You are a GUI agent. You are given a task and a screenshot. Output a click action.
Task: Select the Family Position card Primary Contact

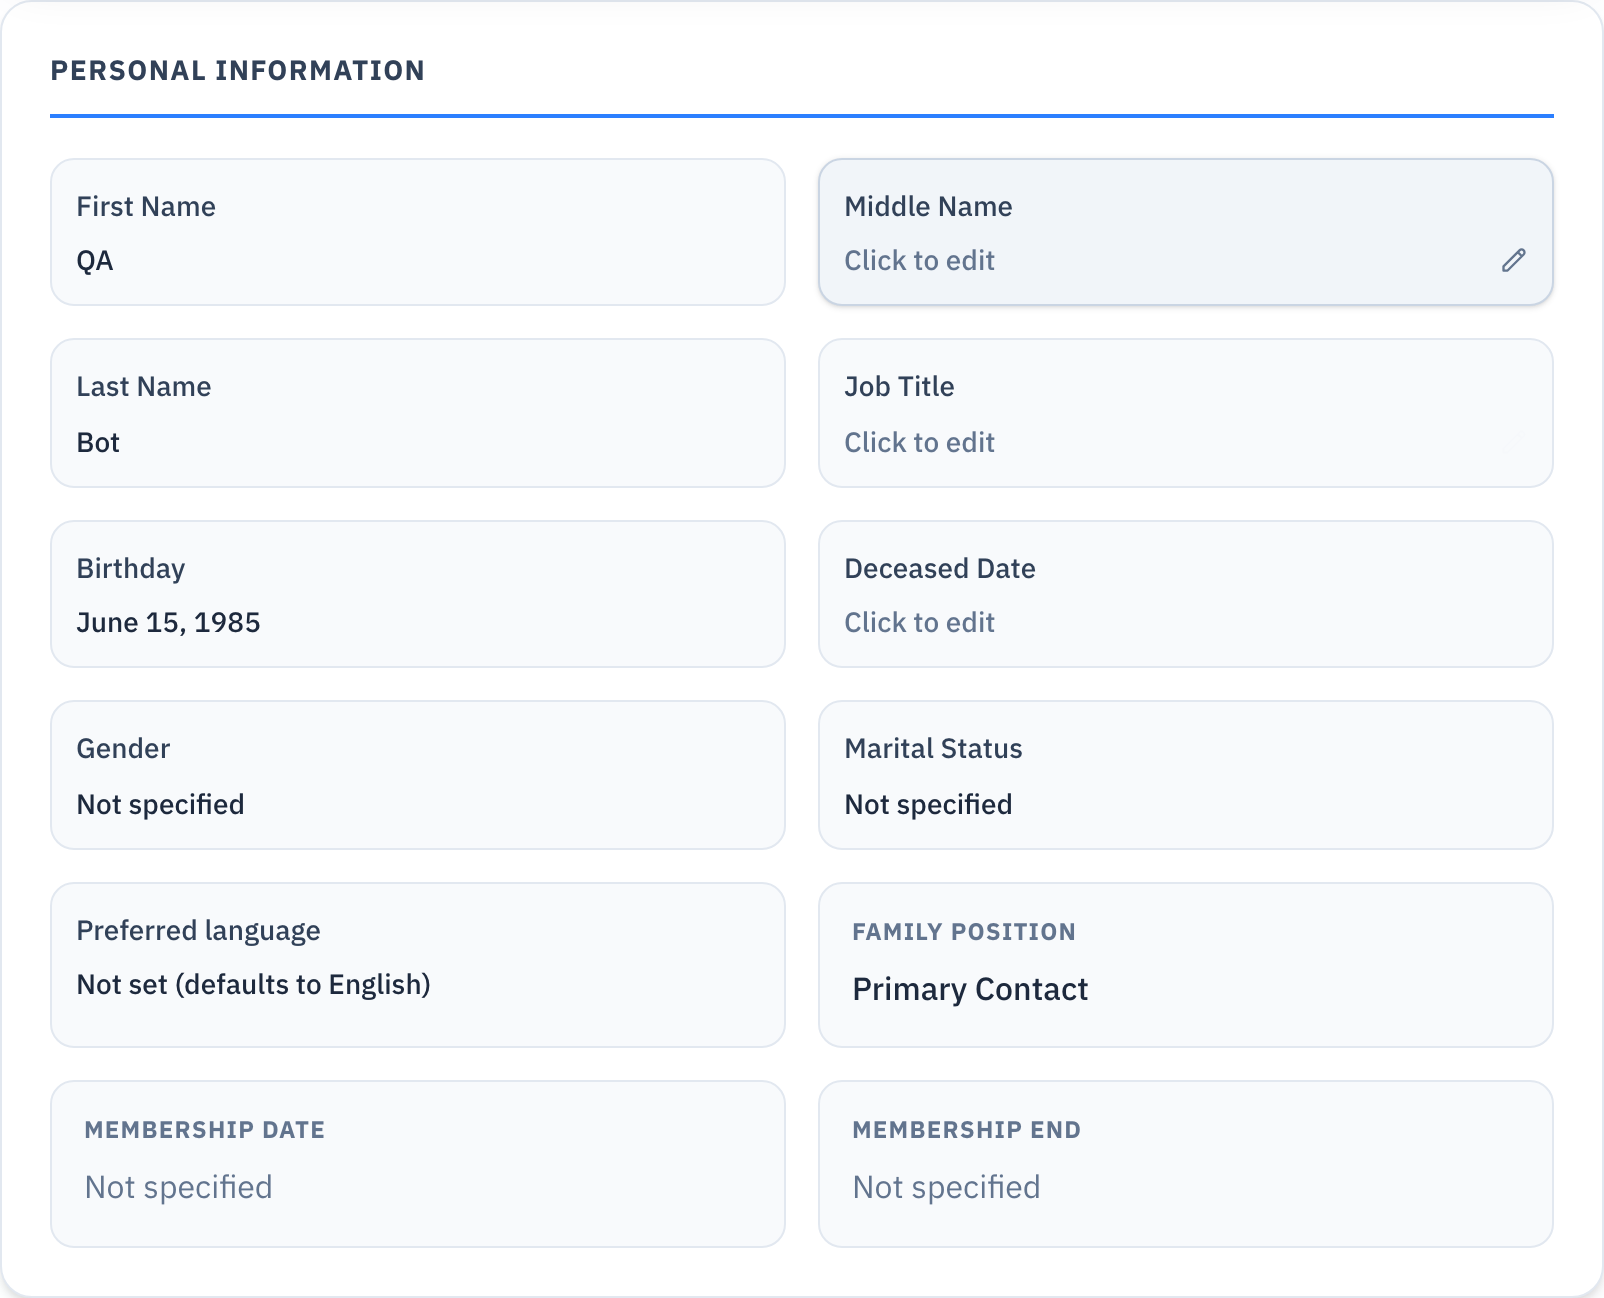pyautogui.click(x=1186, y=965)
